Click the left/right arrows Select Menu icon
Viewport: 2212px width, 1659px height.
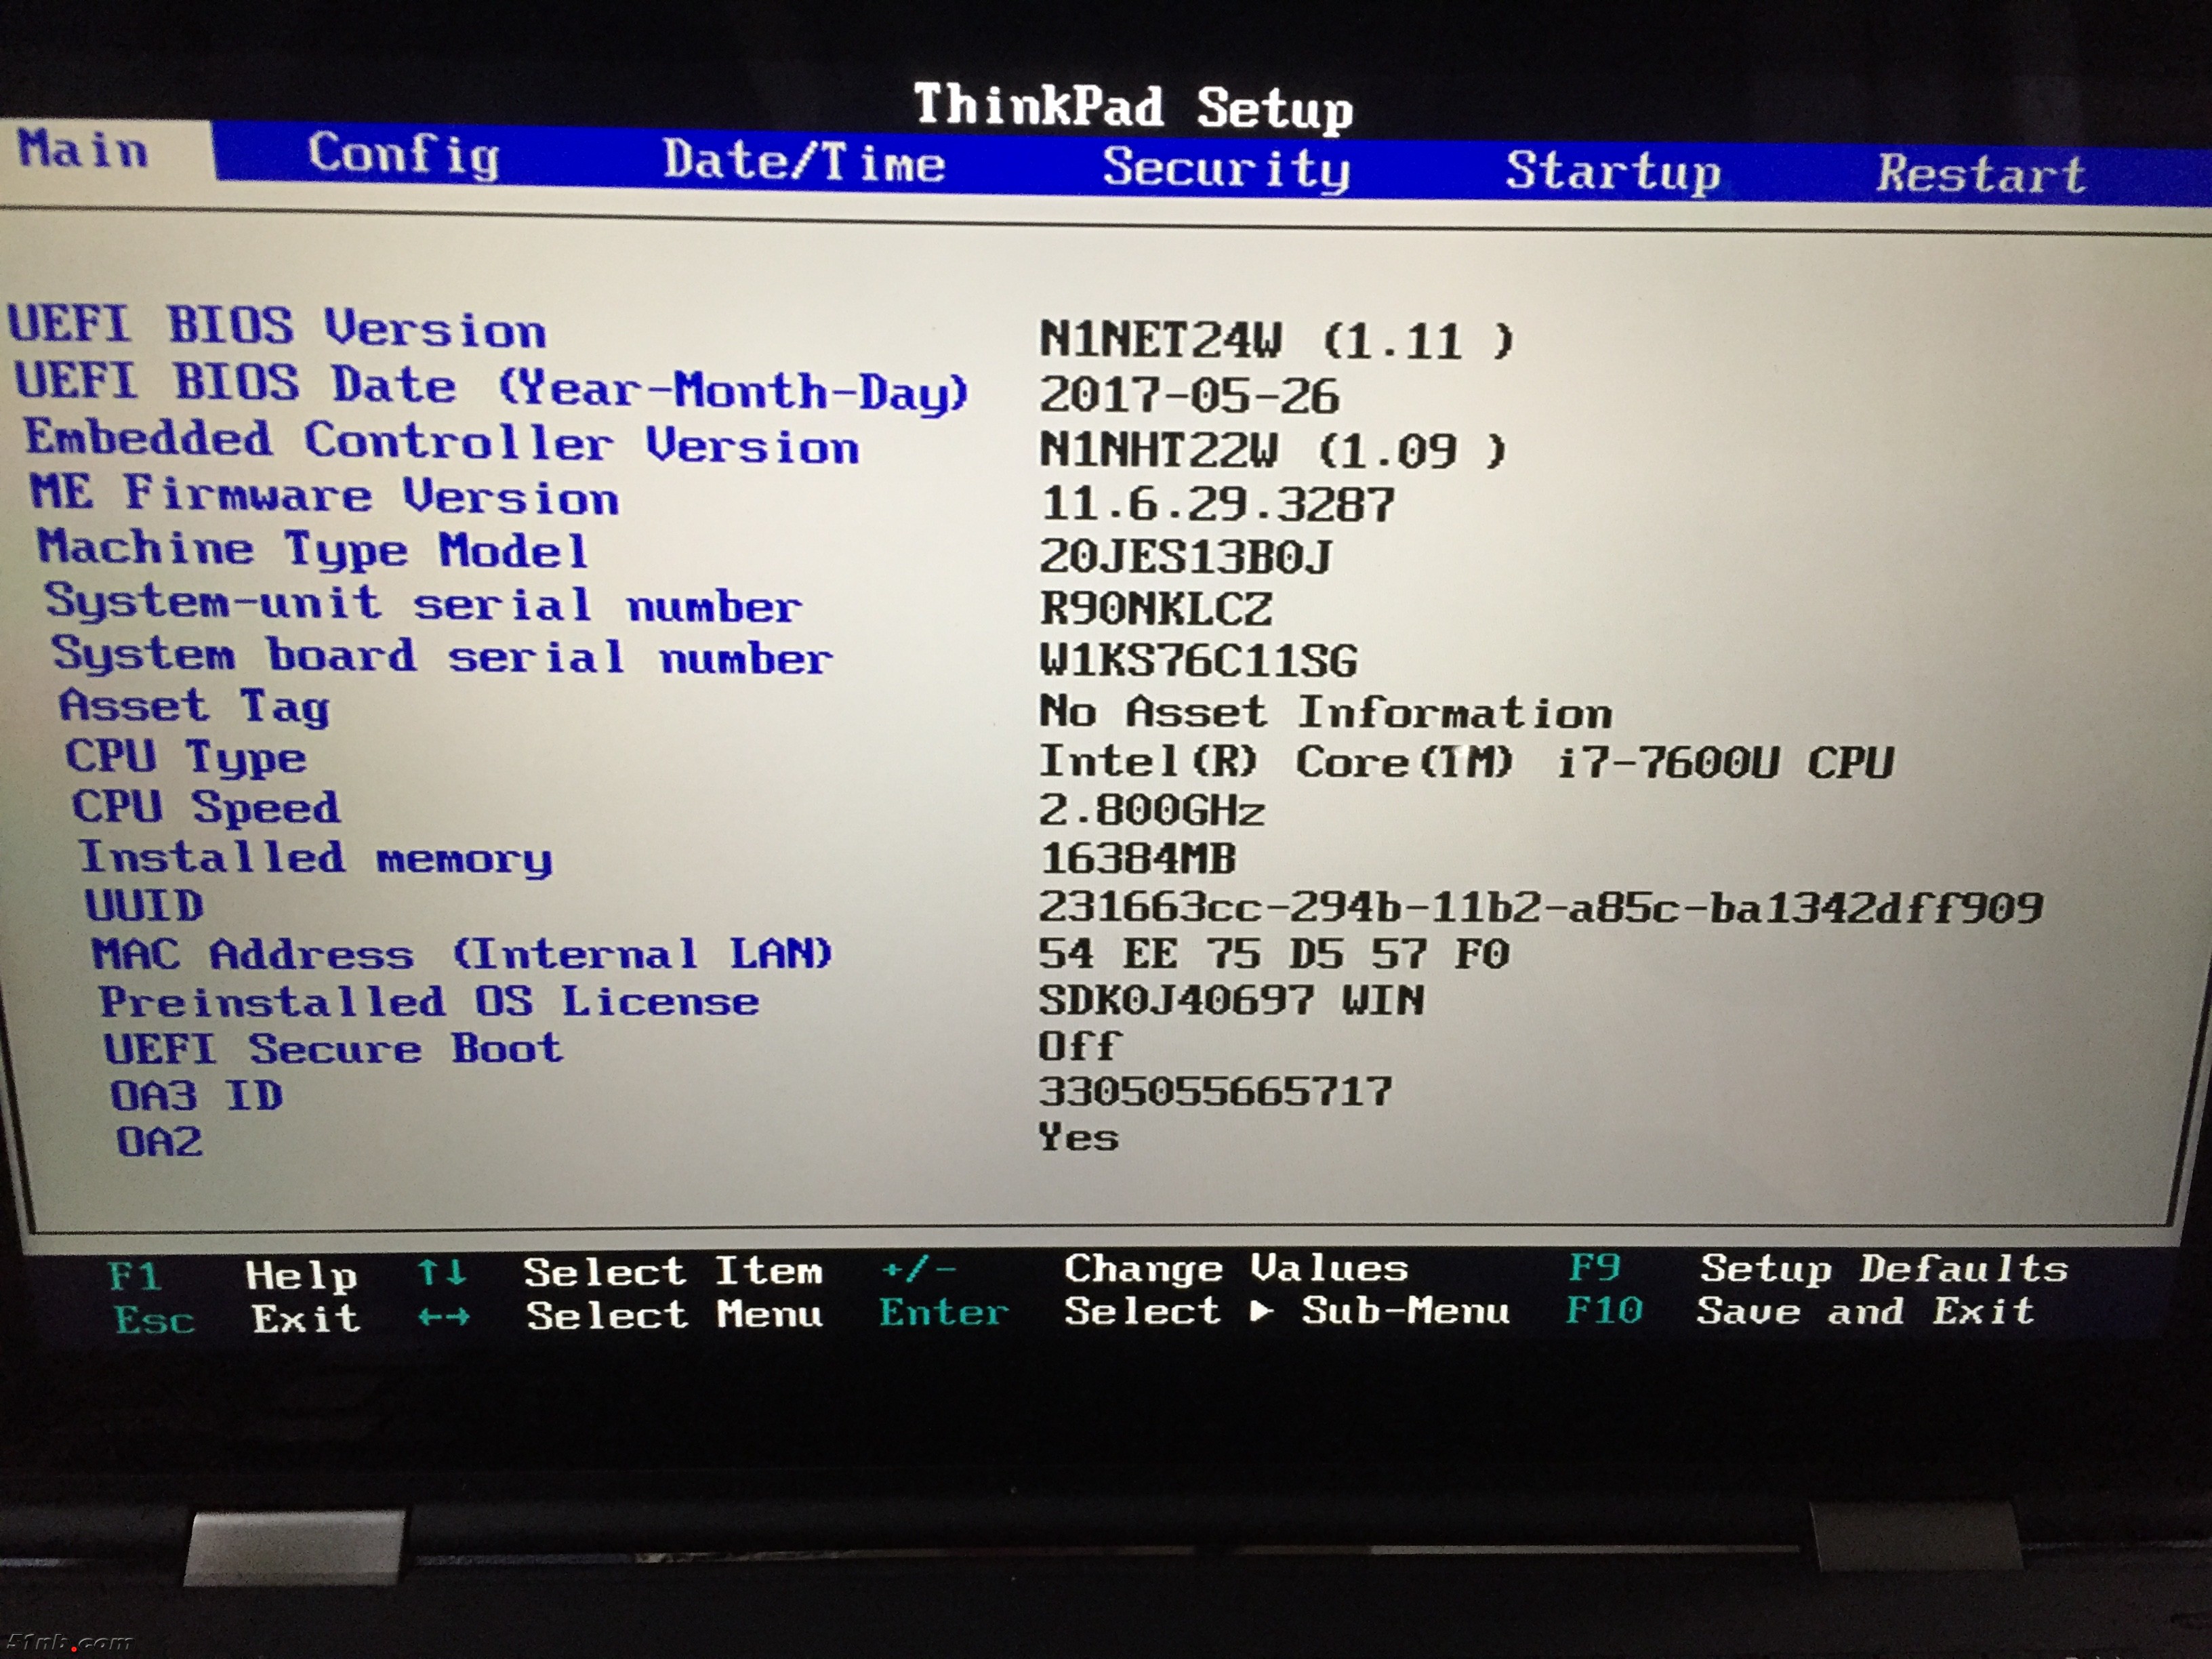(x=443, y=1317)
